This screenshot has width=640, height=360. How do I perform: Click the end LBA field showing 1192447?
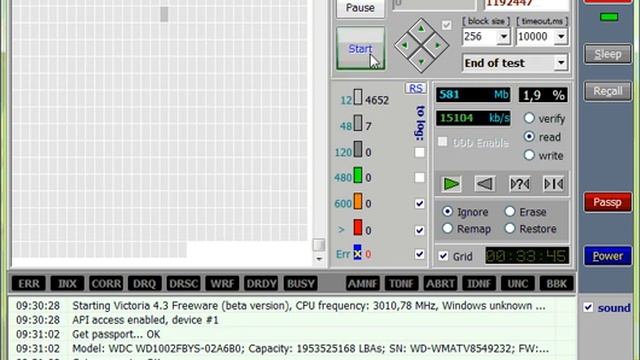[x=526, y=4]
